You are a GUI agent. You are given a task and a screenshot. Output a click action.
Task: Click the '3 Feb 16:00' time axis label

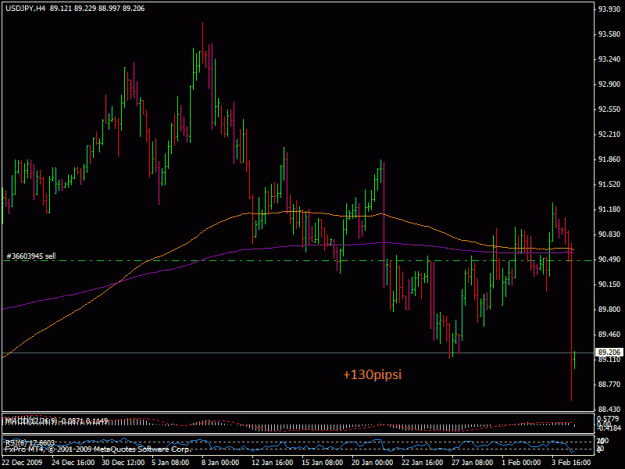[571, 462]
